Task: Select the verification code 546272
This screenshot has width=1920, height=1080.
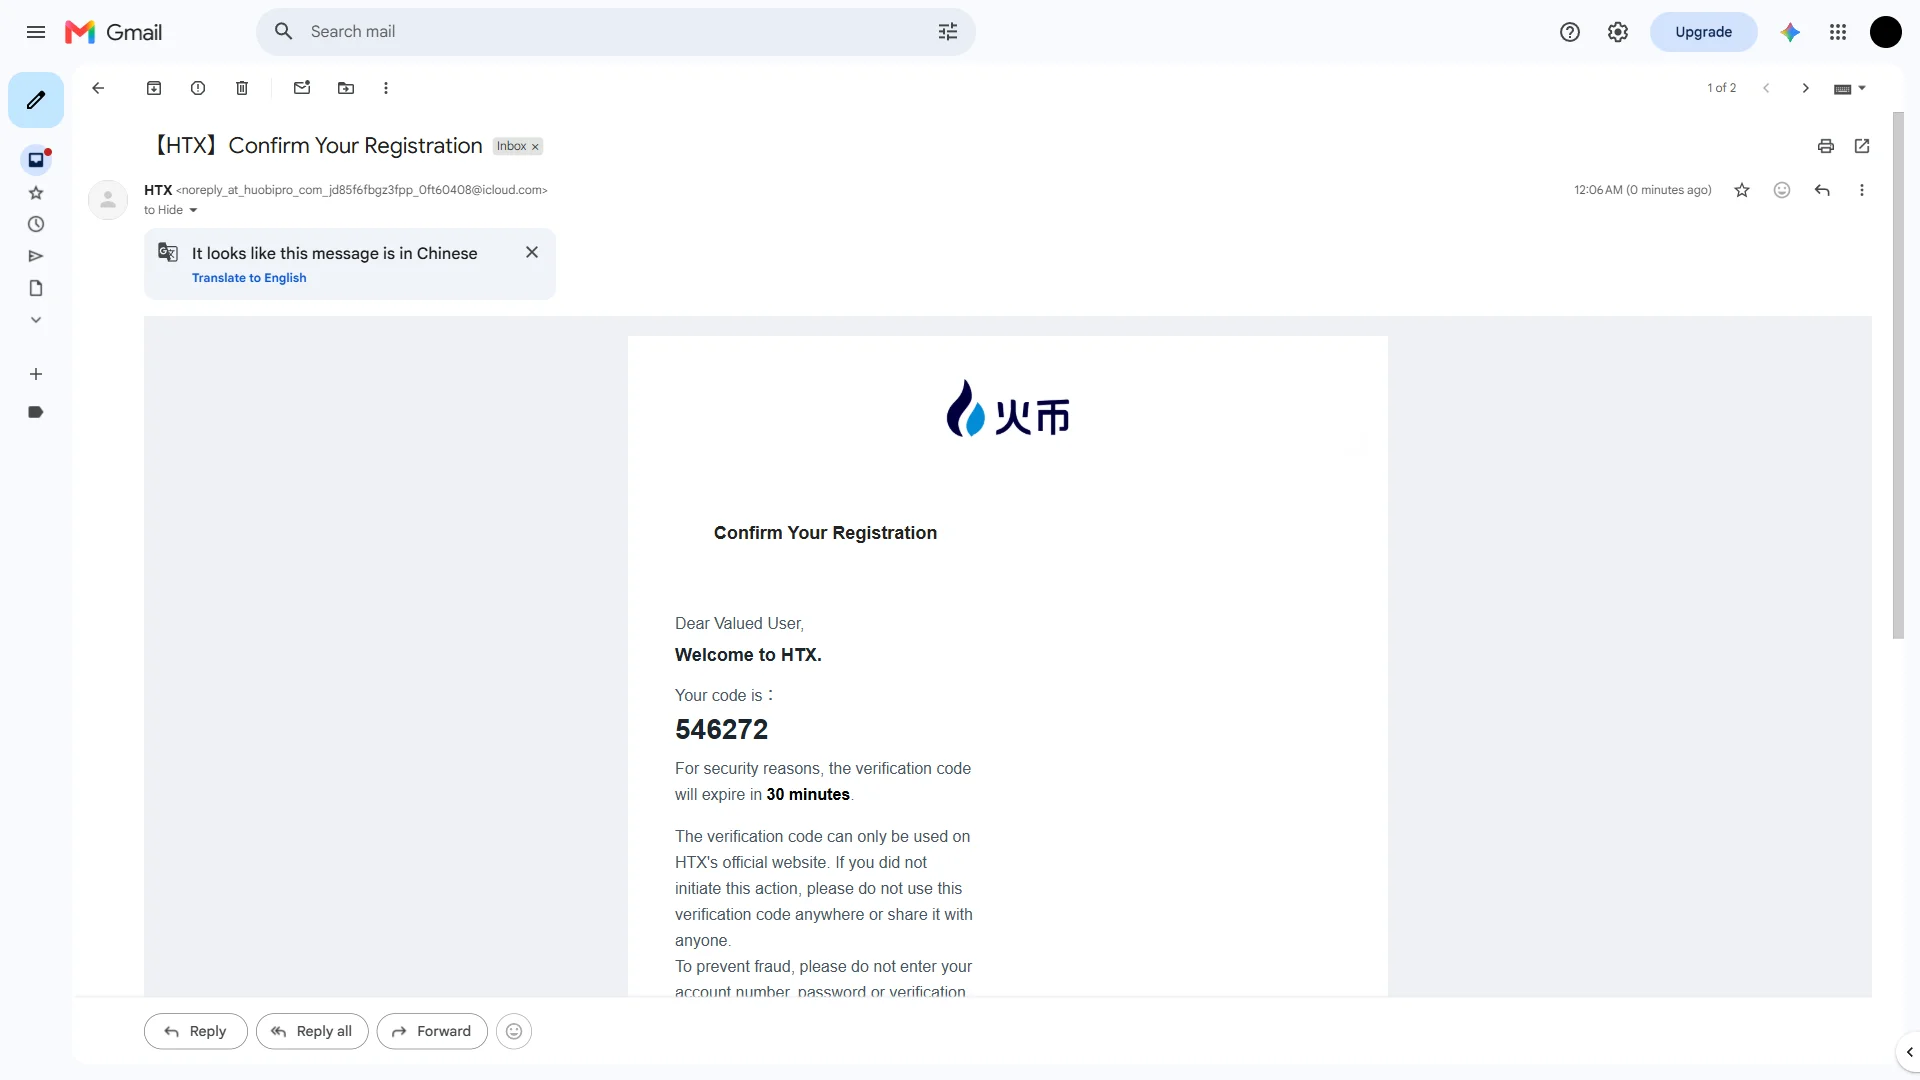Action: coord(722,730)
